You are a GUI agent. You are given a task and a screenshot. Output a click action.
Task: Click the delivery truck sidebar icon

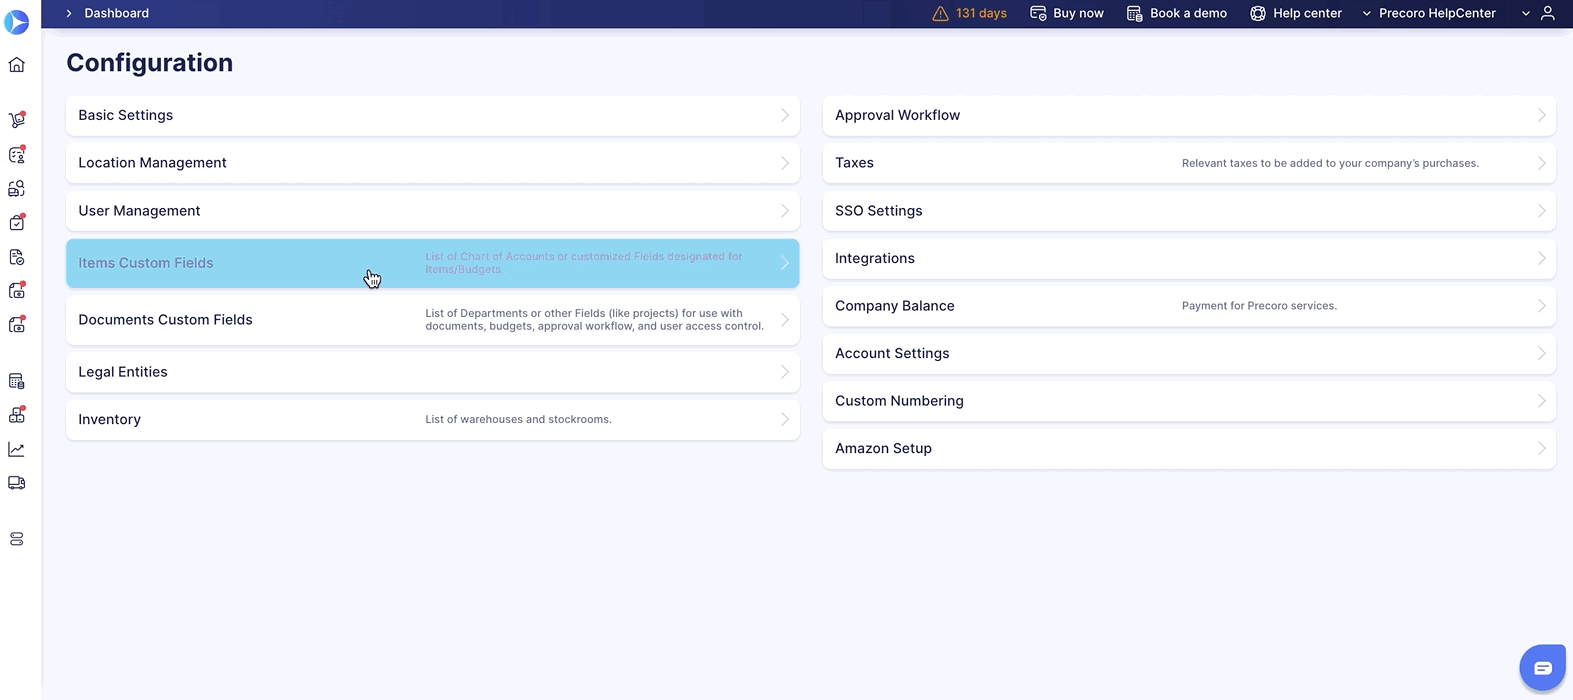pyautogui.click(x=17, y=483)
